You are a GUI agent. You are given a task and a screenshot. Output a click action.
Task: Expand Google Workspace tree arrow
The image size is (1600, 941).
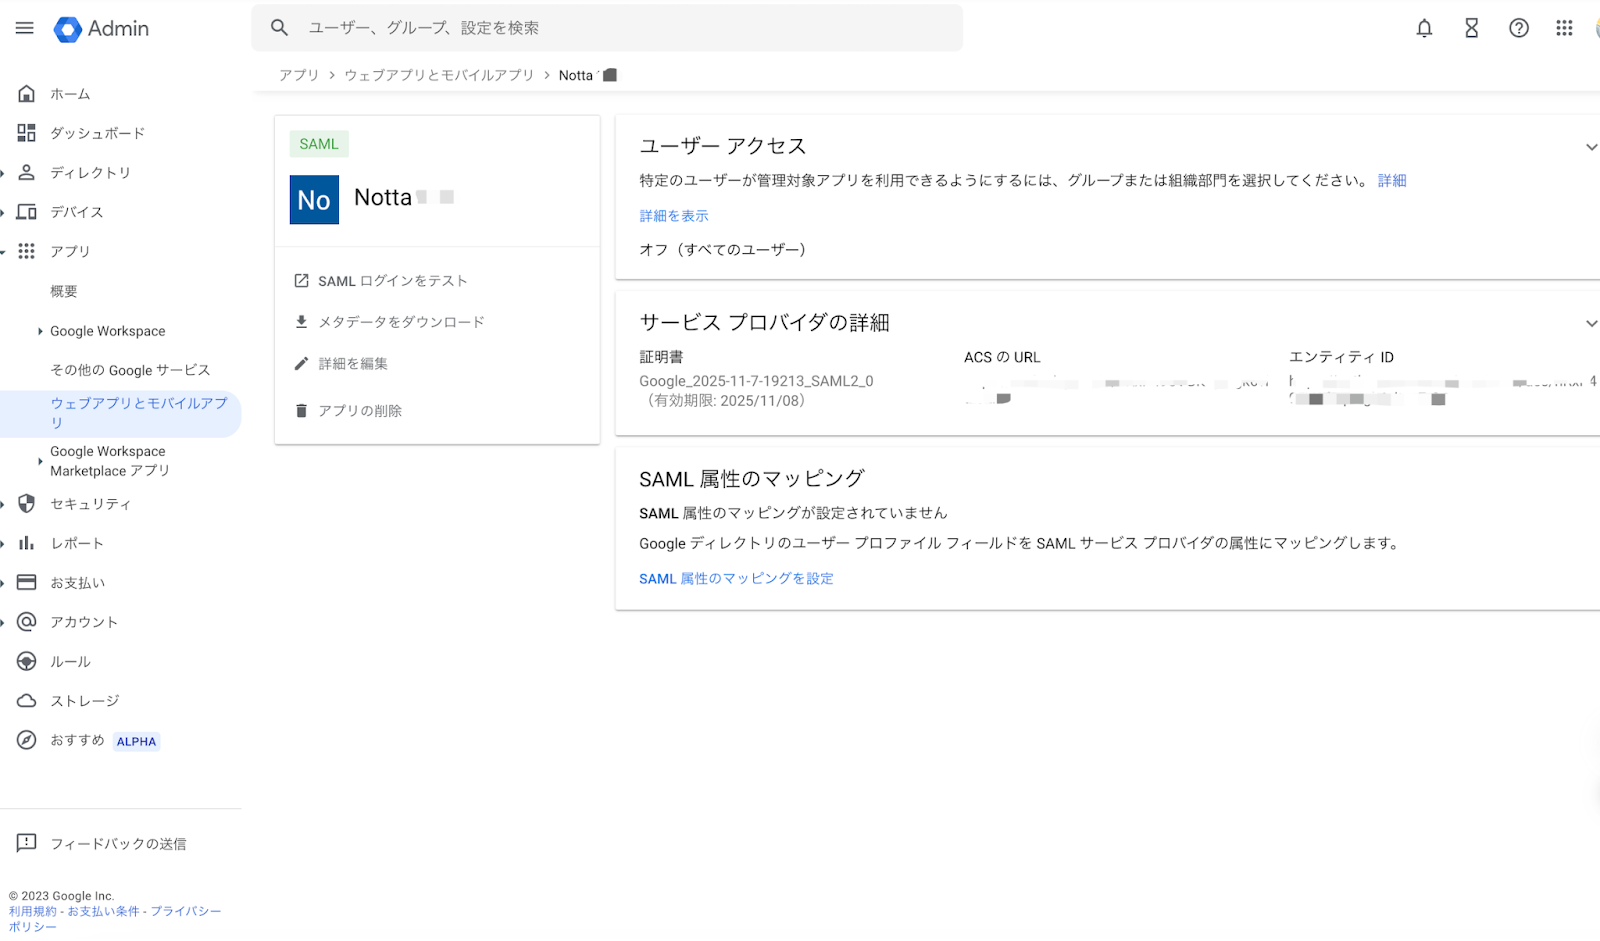pyautogui.click(x=40, y=331)
